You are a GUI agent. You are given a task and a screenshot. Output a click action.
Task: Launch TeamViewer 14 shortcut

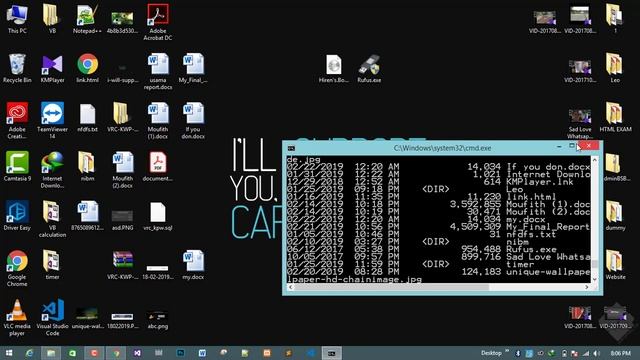click(x=52, y=121)
